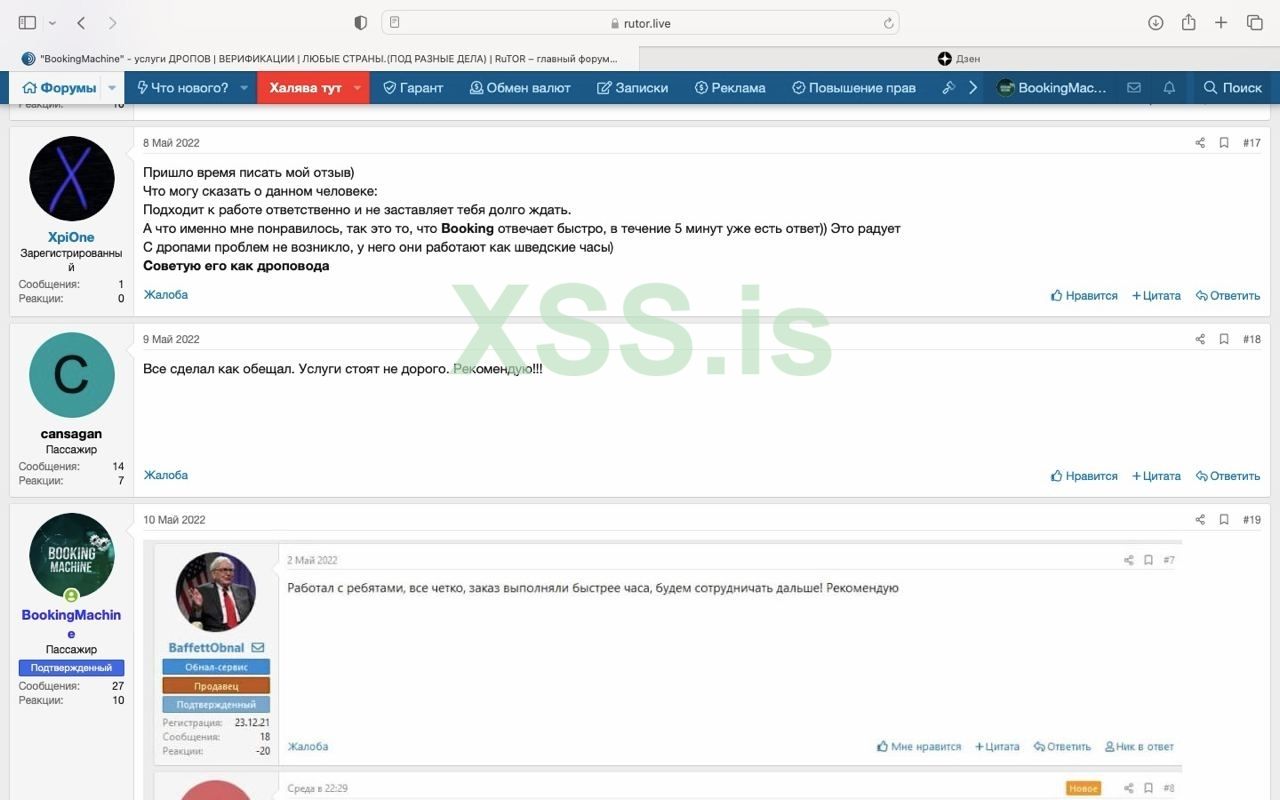Screen dimensions: 1280x800
Task: Open the Записки page
Action: click(632, 88)
